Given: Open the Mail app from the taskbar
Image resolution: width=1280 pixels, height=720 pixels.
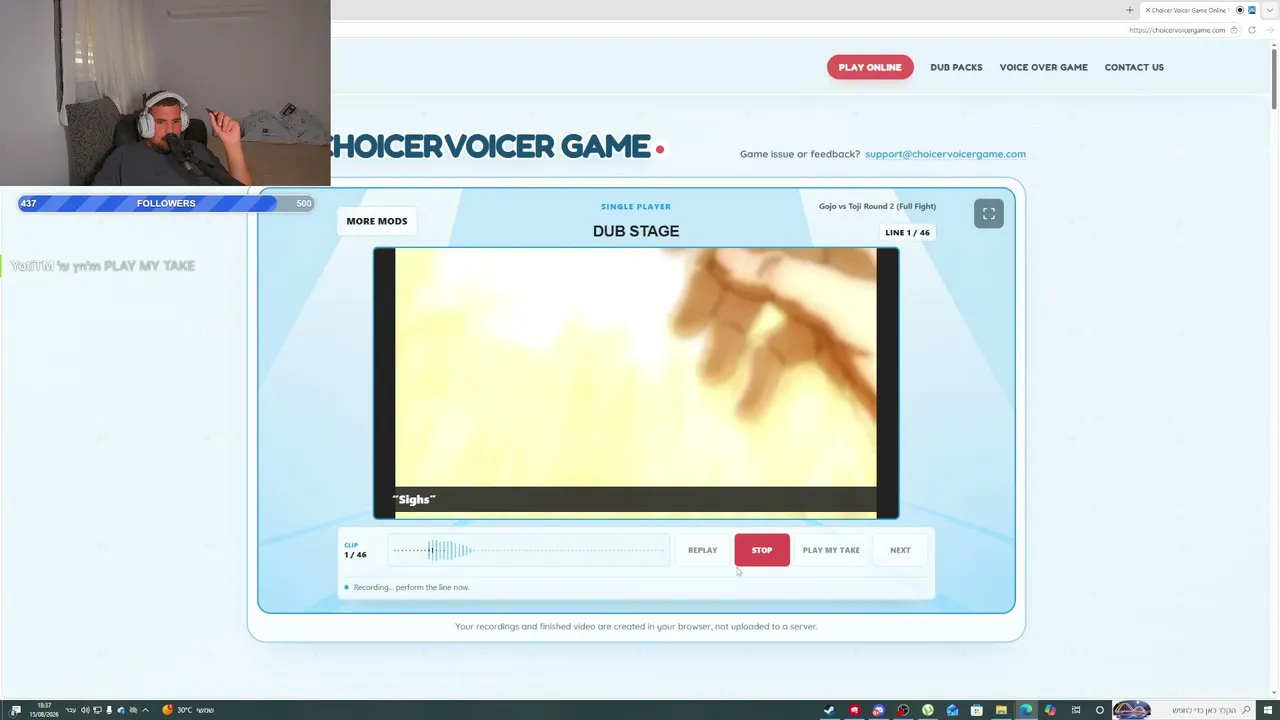Looking at the screenshot, I should 952,710.
